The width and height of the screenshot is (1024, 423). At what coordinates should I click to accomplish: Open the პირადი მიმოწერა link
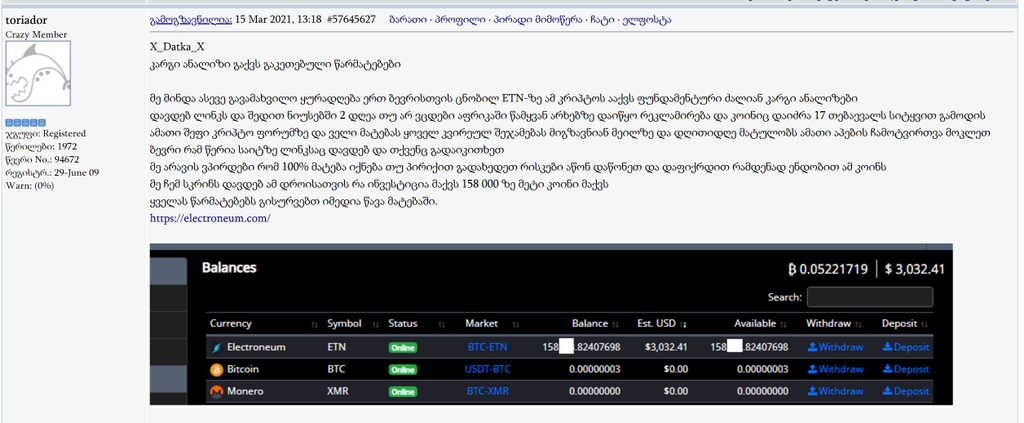537,20
